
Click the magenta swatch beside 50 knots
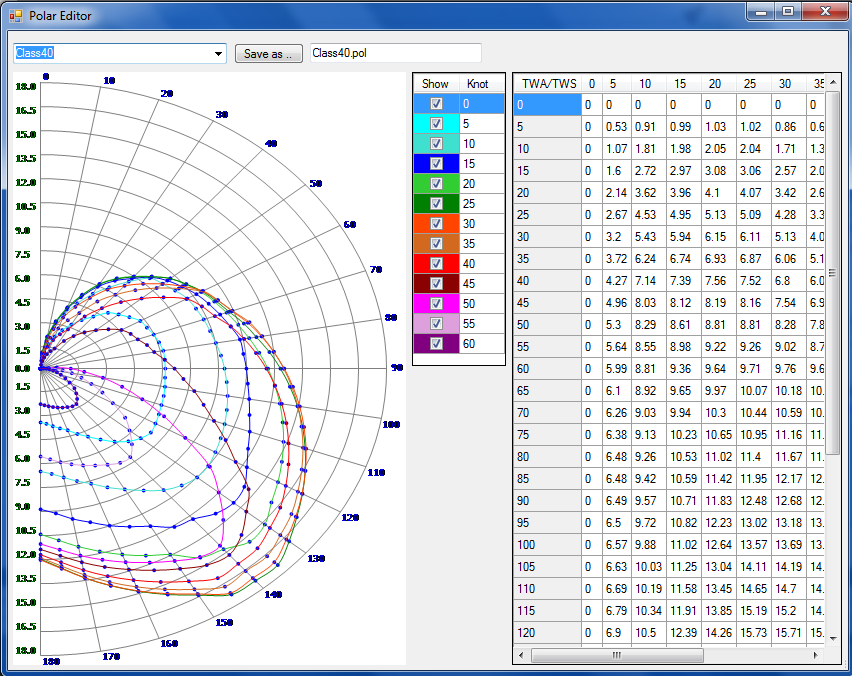point(420,303)
